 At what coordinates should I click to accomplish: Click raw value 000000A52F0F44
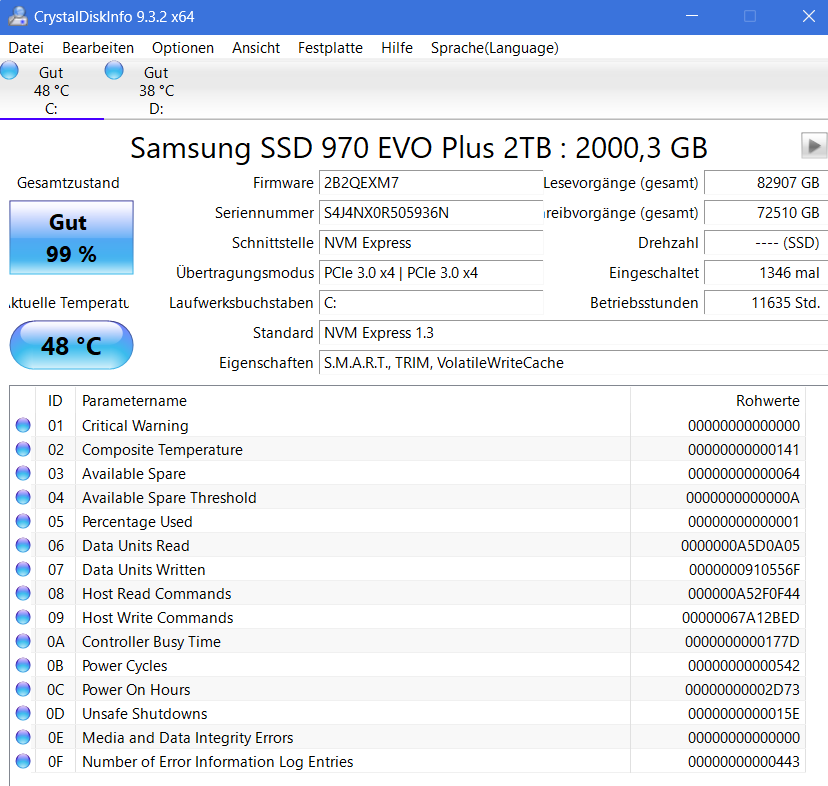pyautogui.click(x=744, y=594)
